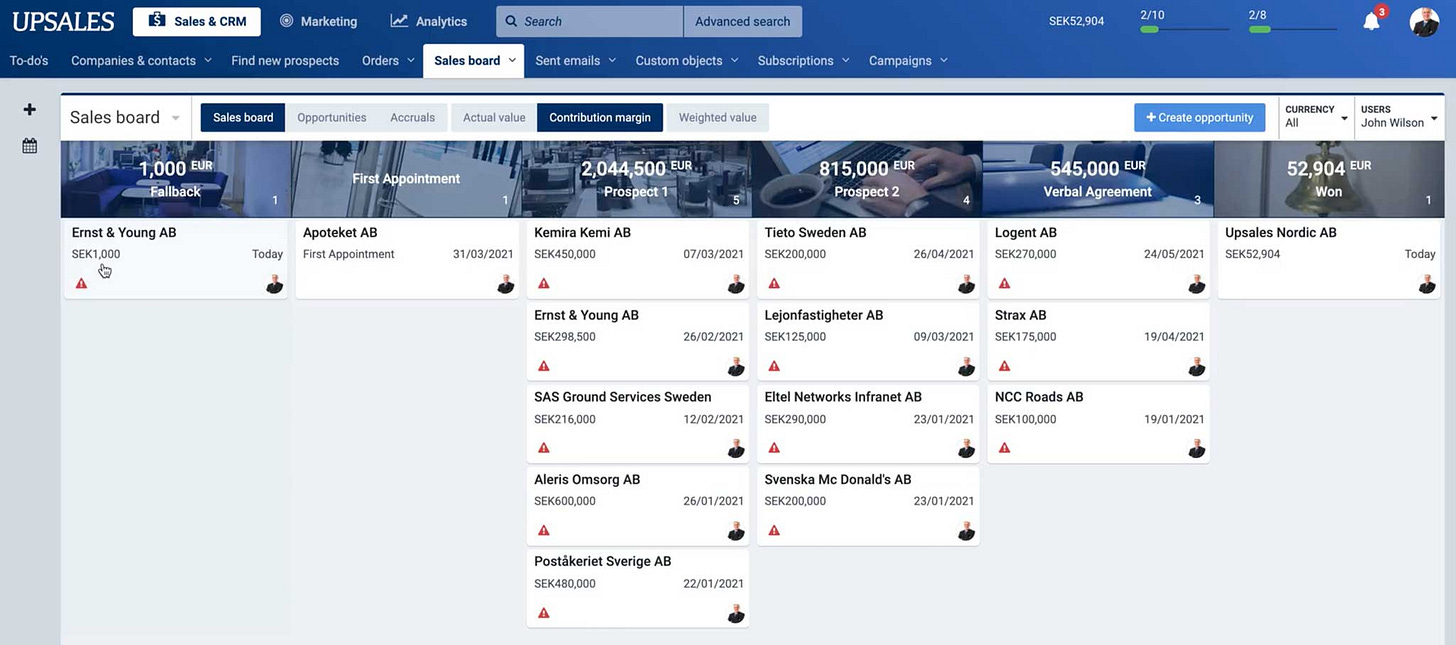The image size is (1456, 645).
Task: Open the notifications bell
Action: coord(1372,21)
